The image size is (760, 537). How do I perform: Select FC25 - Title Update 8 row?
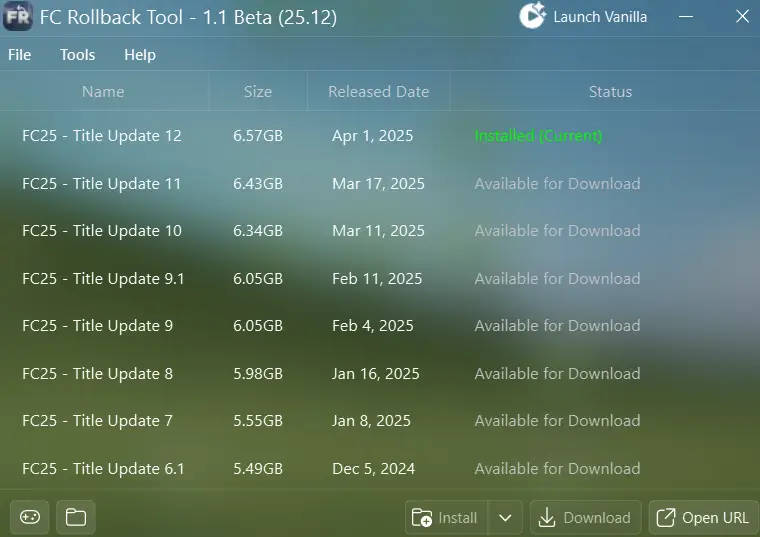click(380, 374)
